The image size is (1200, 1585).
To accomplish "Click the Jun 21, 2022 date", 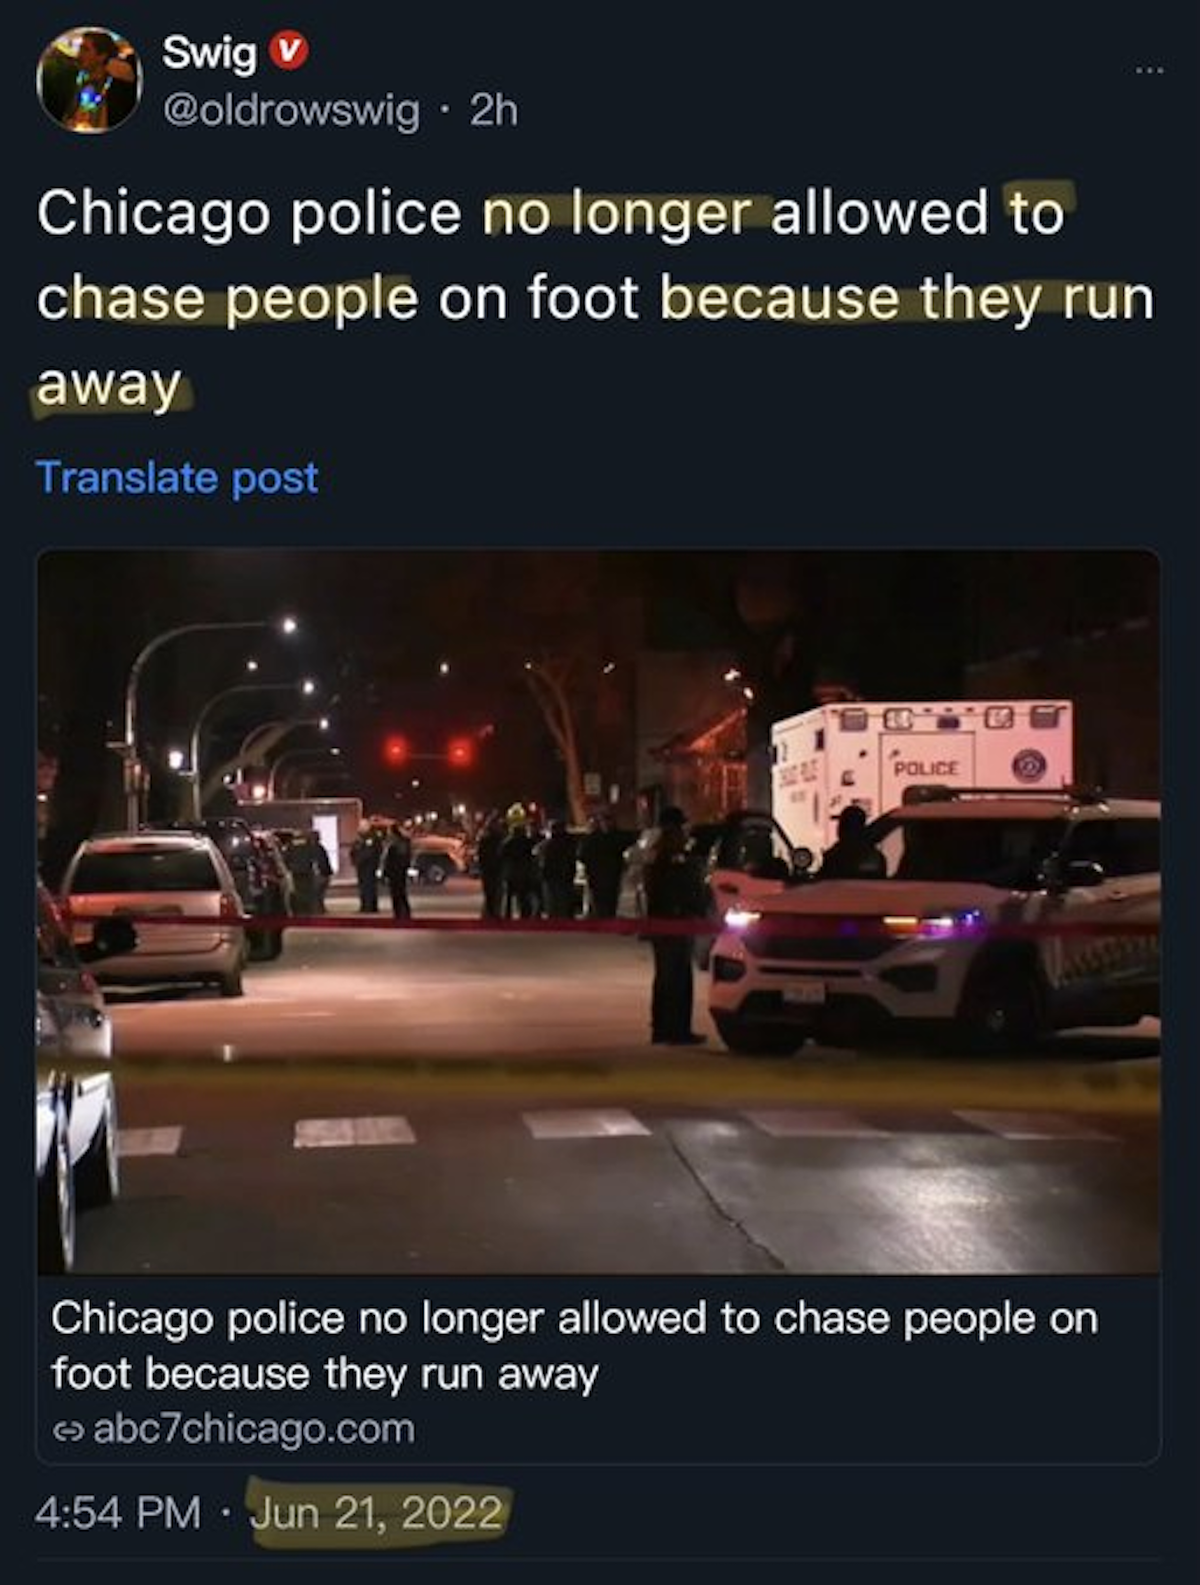I will click(377, 1513).
